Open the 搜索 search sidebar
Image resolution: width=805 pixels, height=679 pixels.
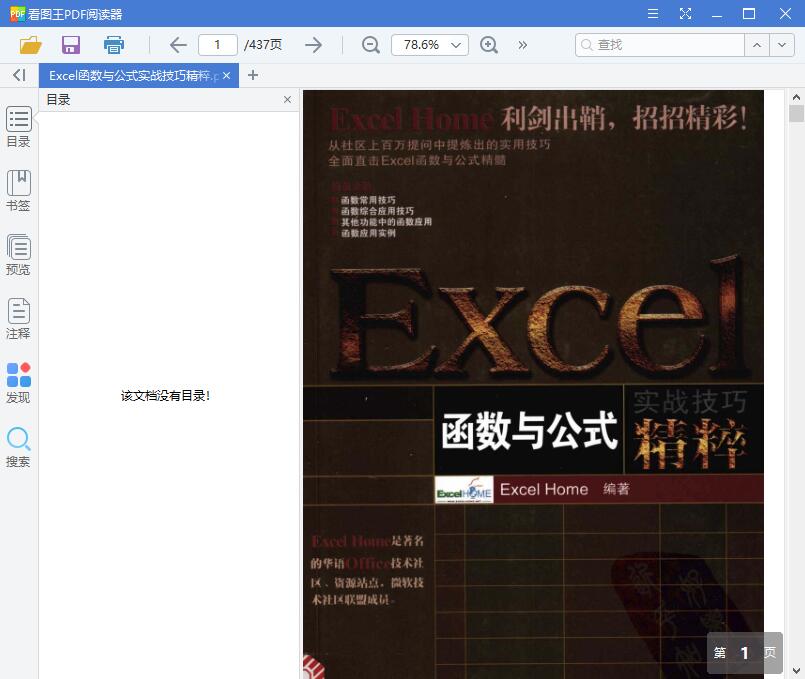(x=18, y=447)
